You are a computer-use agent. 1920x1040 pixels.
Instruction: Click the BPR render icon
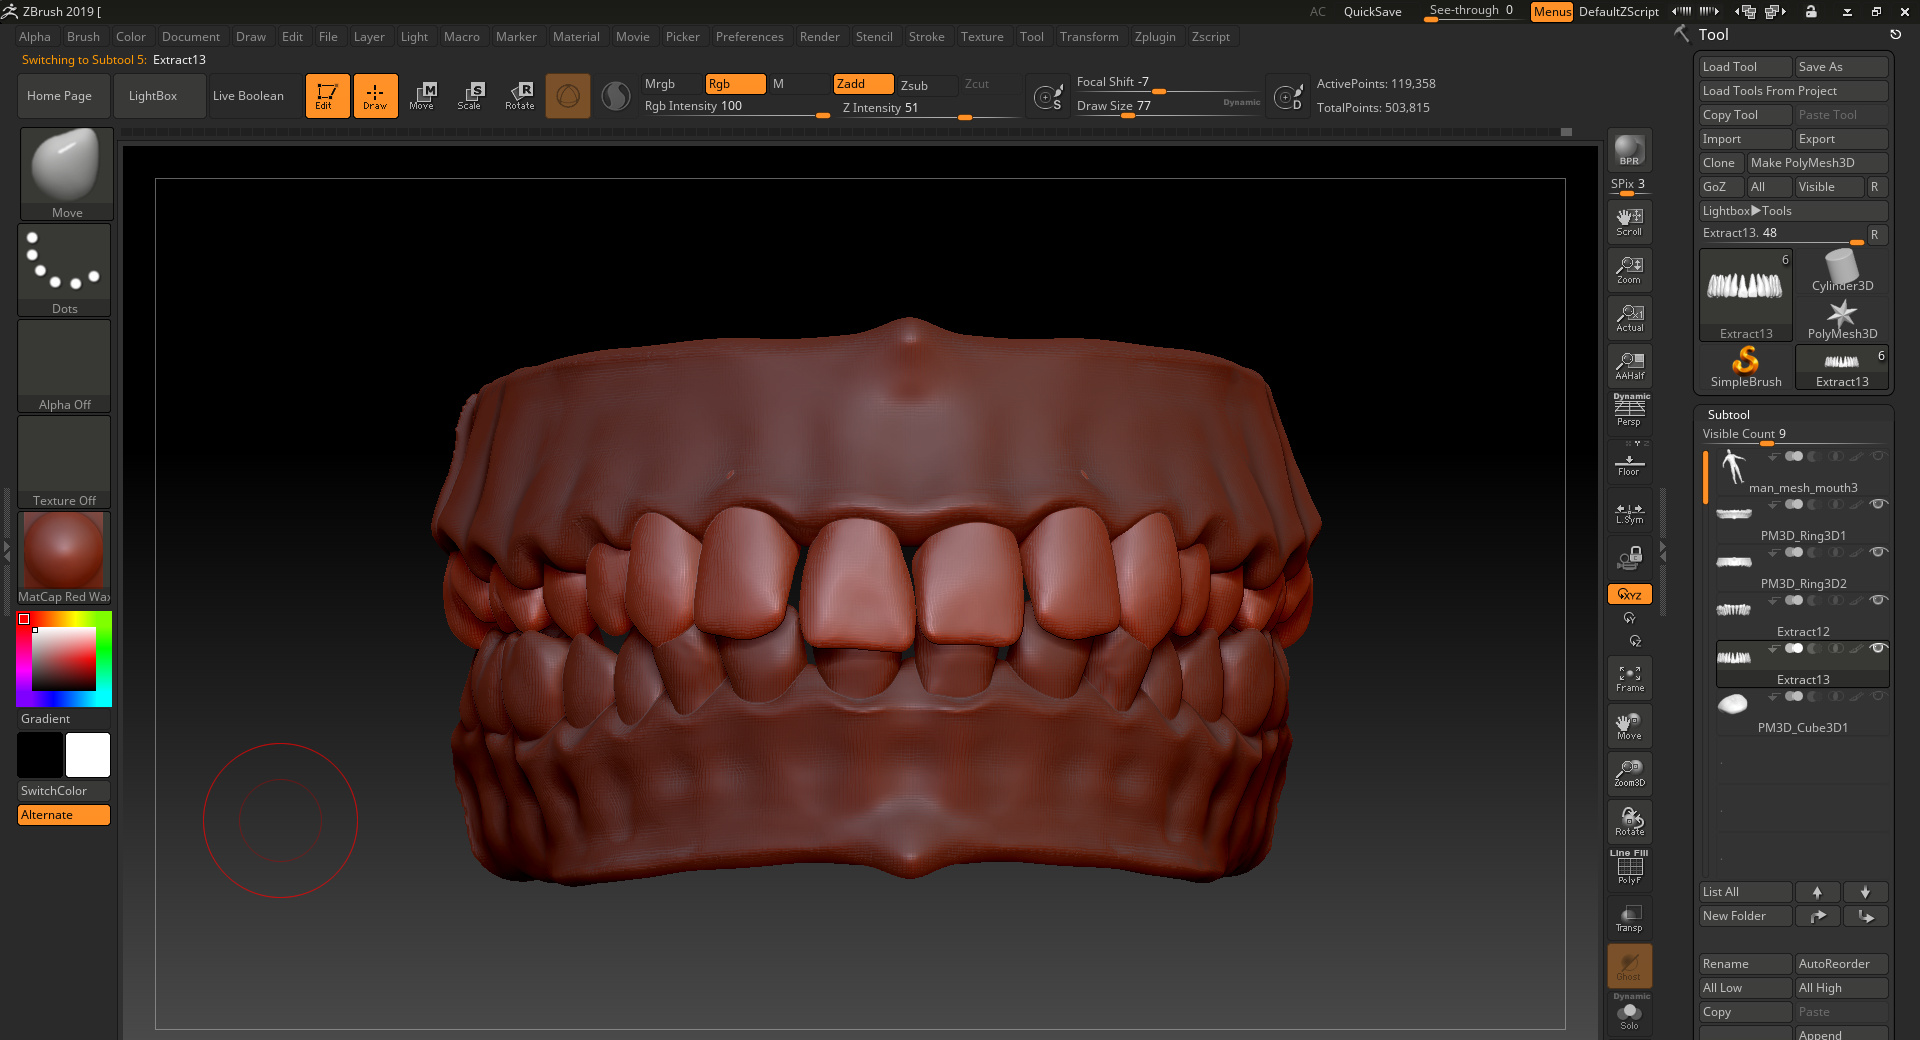click(1629, 150)
